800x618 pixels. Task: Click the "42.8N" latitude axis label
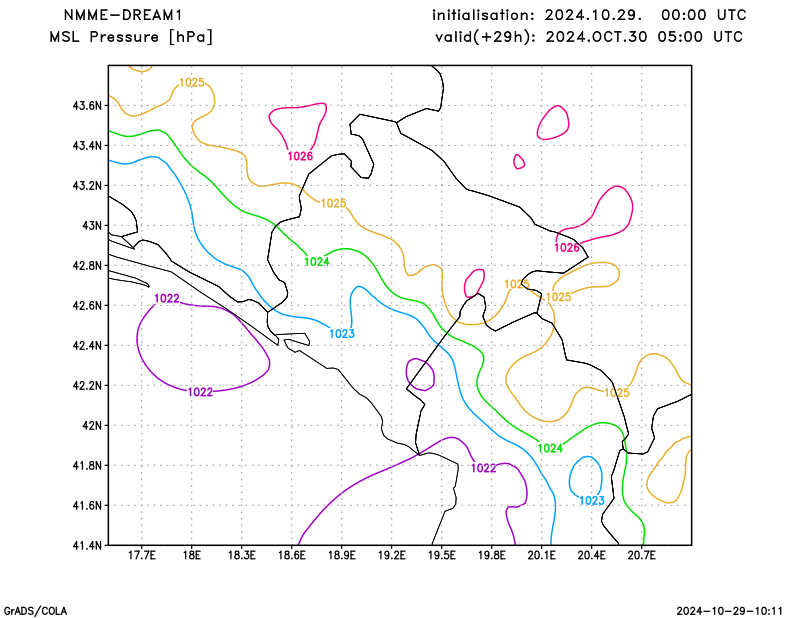pos(87,266)
